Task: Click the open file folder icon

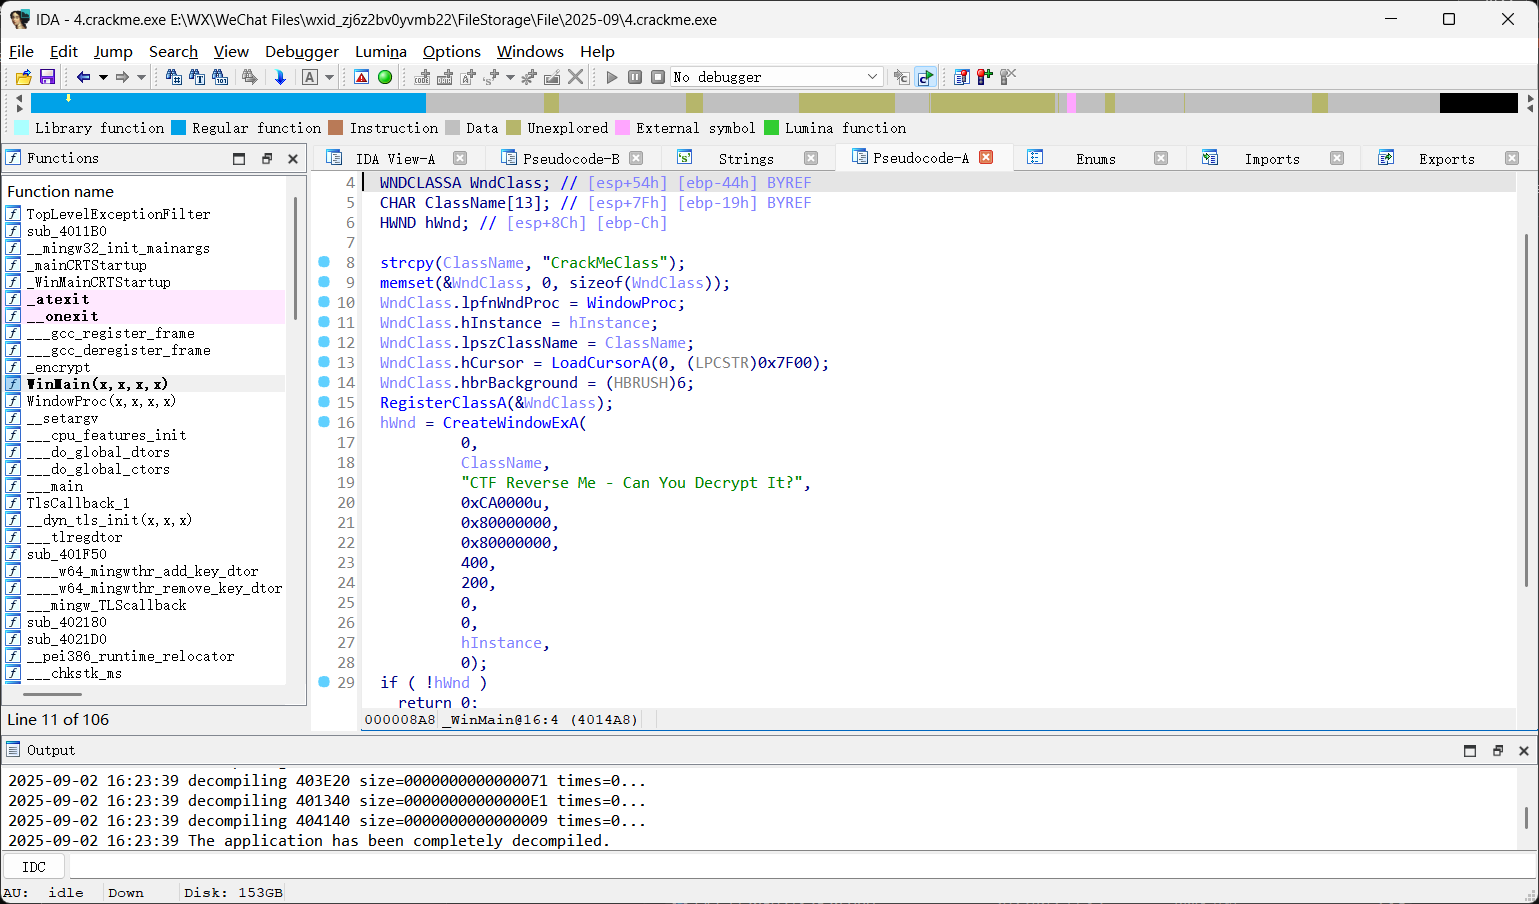Action: pos(23,77)
